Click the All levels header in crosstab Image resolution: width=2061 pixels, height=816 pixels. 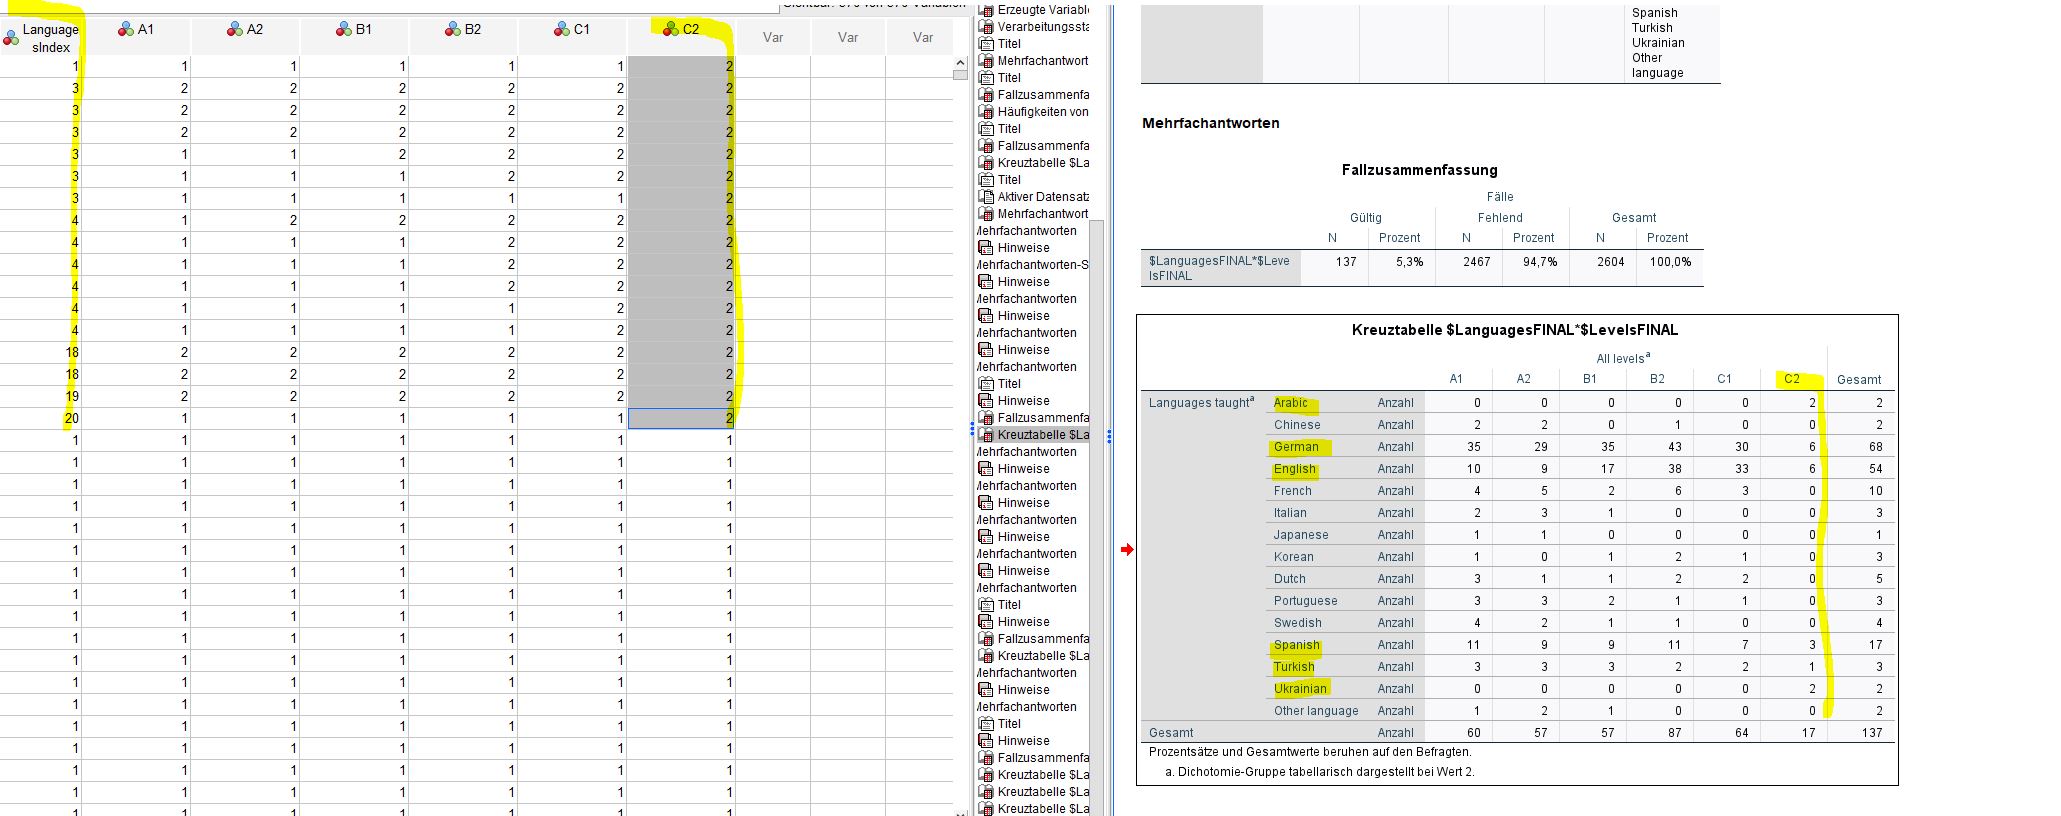(x=1623, y=358)
